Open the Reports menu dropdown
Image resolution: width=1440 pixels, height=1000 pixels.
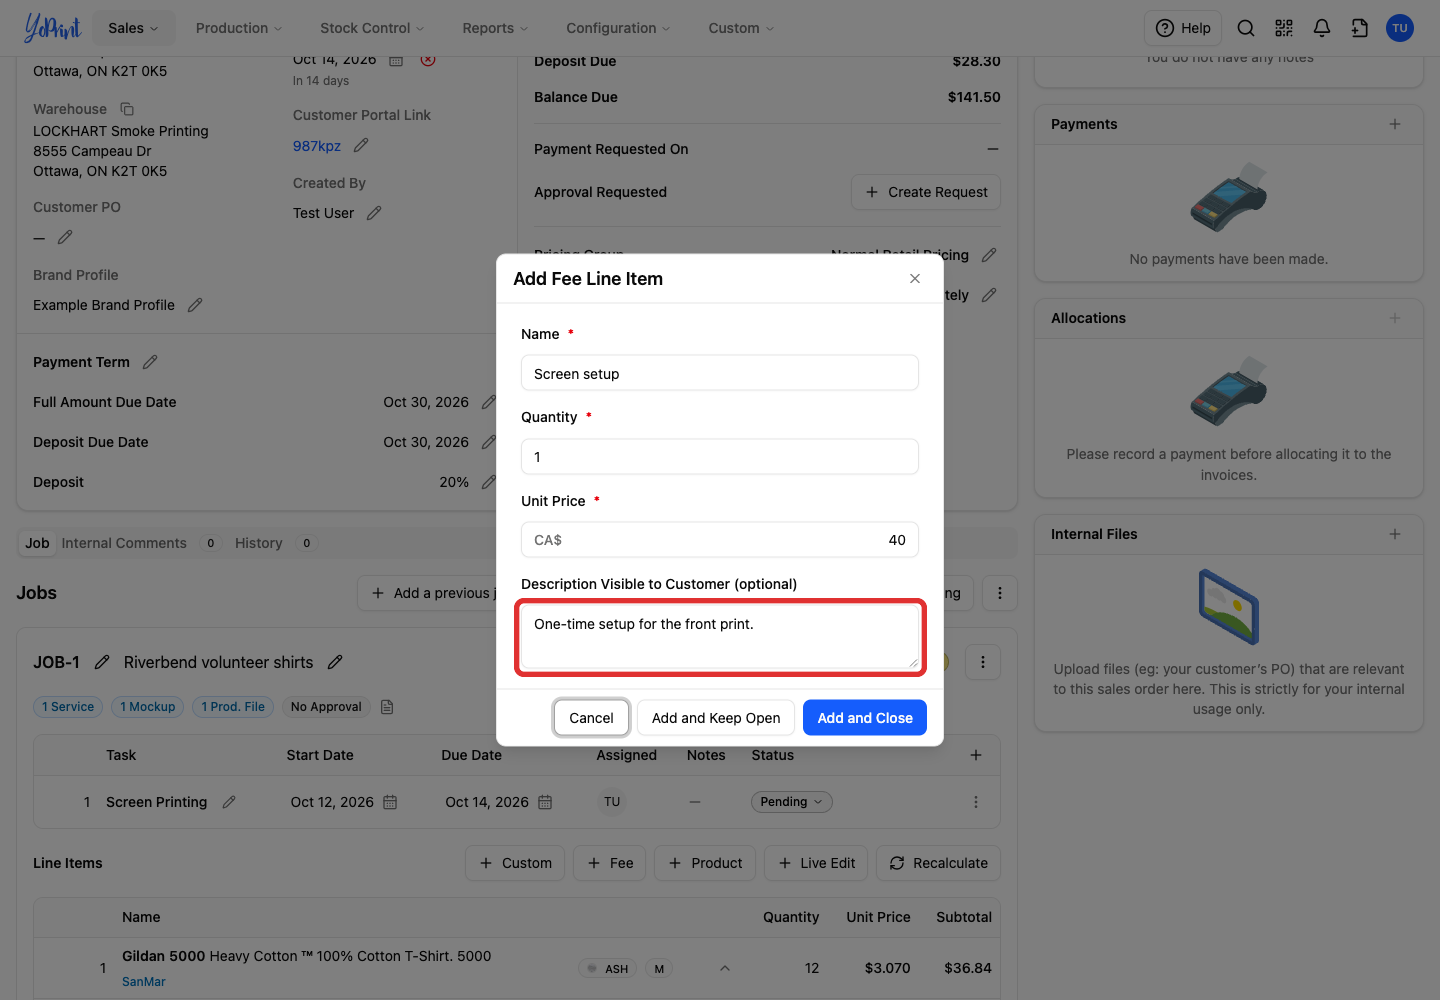point(495,28)
